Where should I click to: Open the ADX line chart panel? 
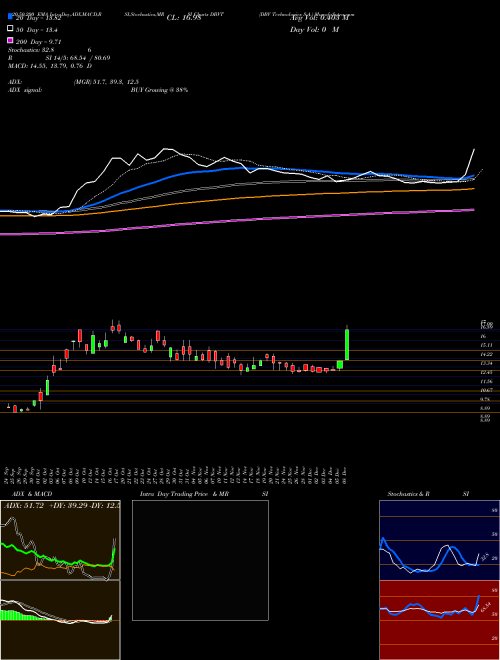tap(60, 540)
